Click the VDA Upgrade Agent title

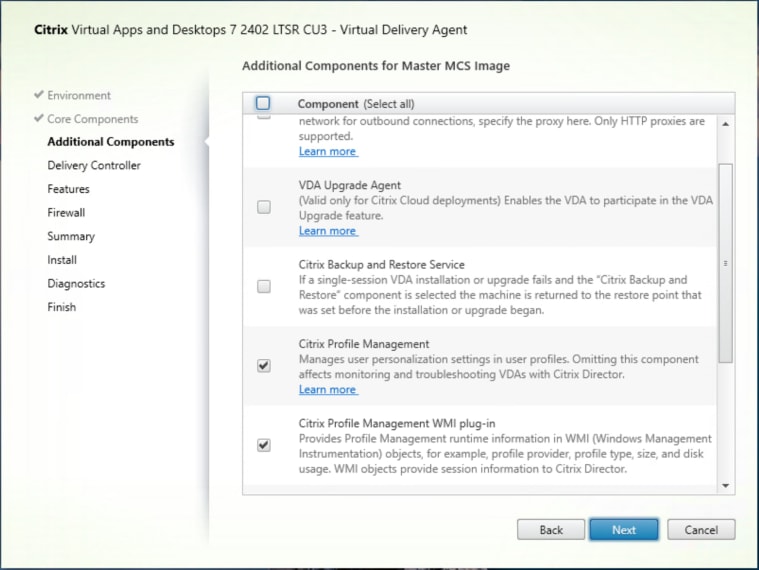(x=349, y=185)
